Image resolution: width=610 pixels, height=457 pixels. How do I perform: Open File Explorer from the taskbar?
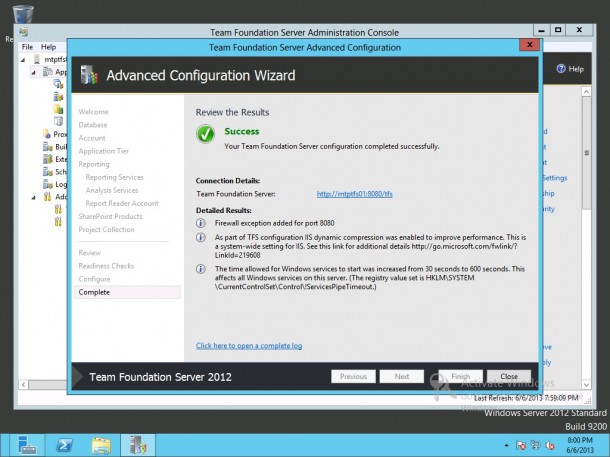tap(101, 446)
